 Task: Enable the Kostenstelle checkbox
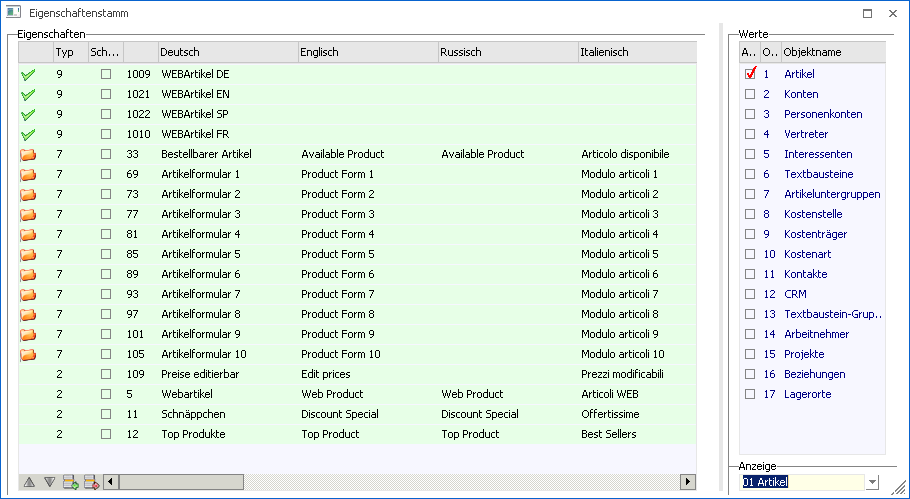click(750, 214)
